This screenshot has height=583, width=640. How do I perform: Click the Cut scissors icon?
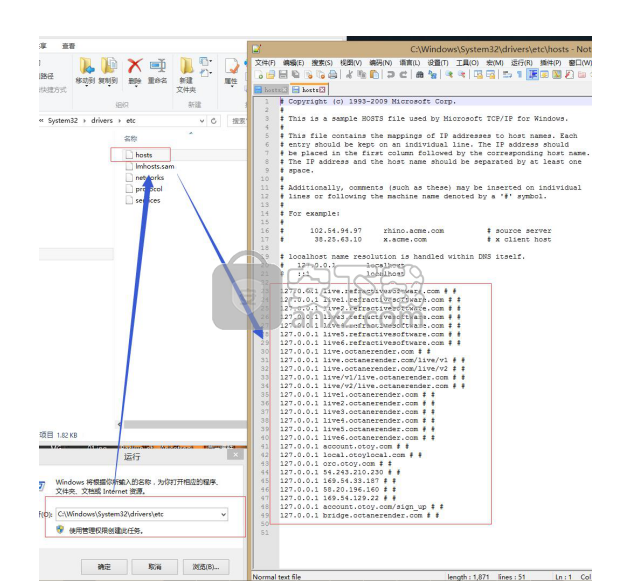tap(349, 74)
